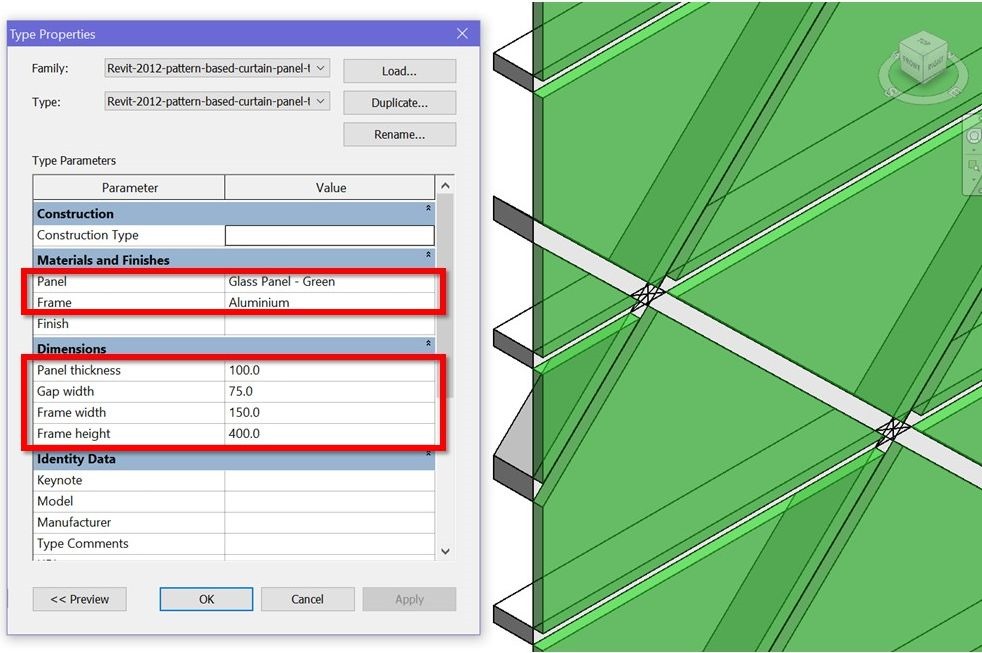The width and height of the screenshot is (982, 653).
Task: Select the Model parameter label
Action: tap(54, 501)
